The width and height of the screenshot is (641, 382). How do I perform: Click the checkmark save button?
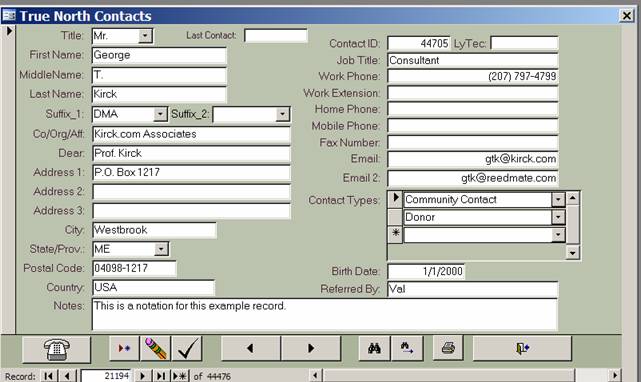click(187, 348)
